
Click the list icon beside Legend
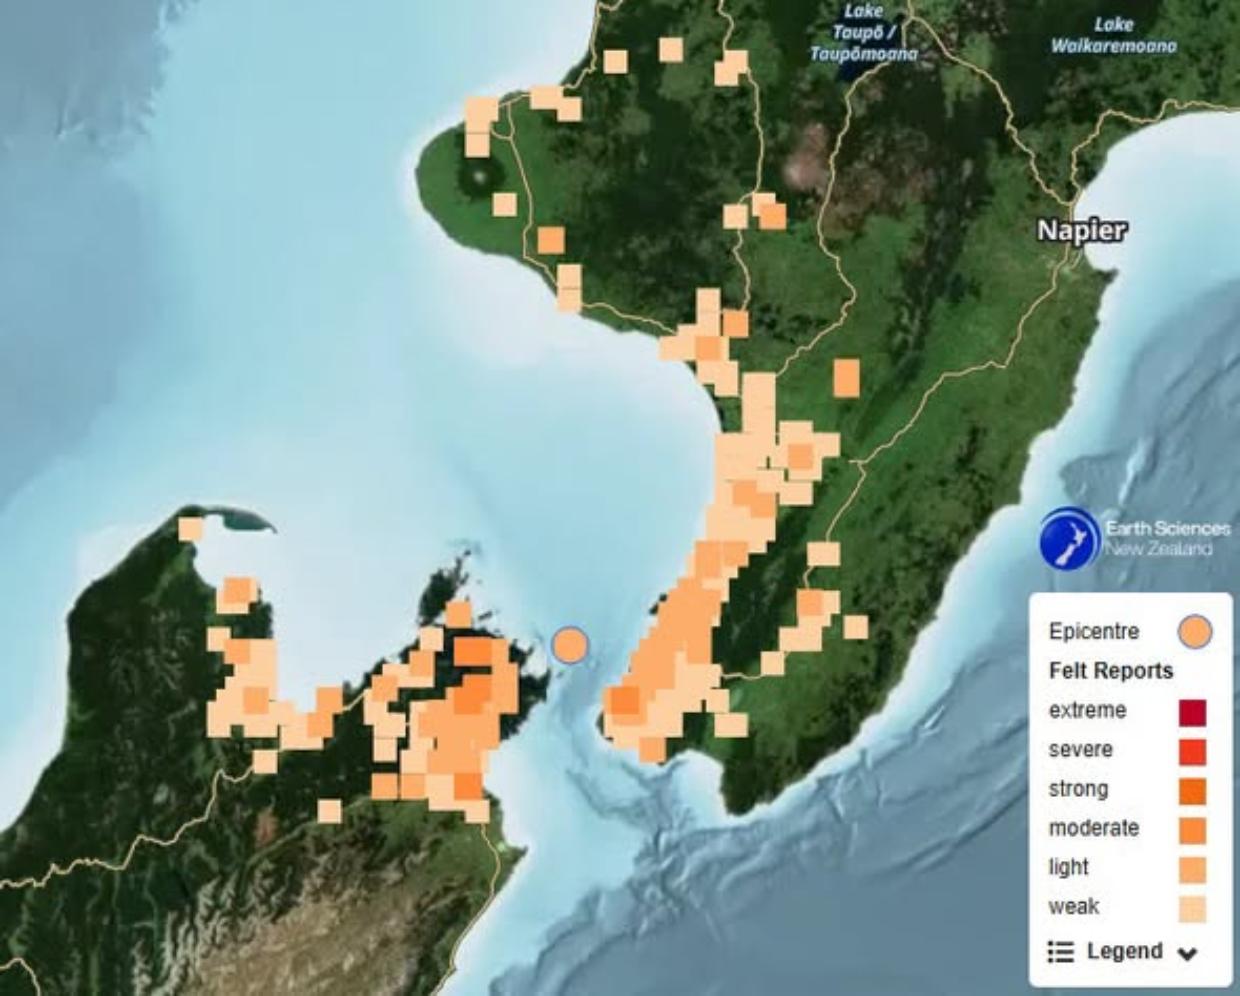click(1060, 951)
